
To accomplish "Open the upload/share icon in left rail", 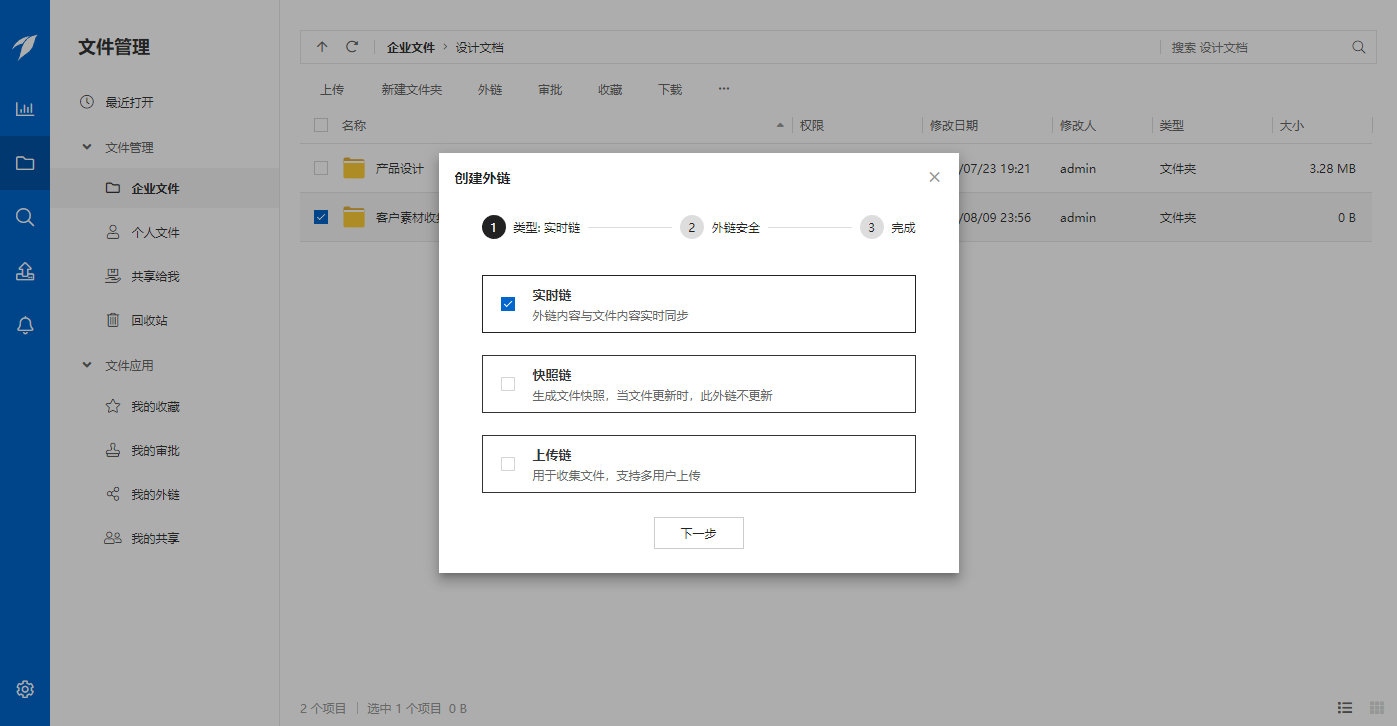I will coord(25,271).
